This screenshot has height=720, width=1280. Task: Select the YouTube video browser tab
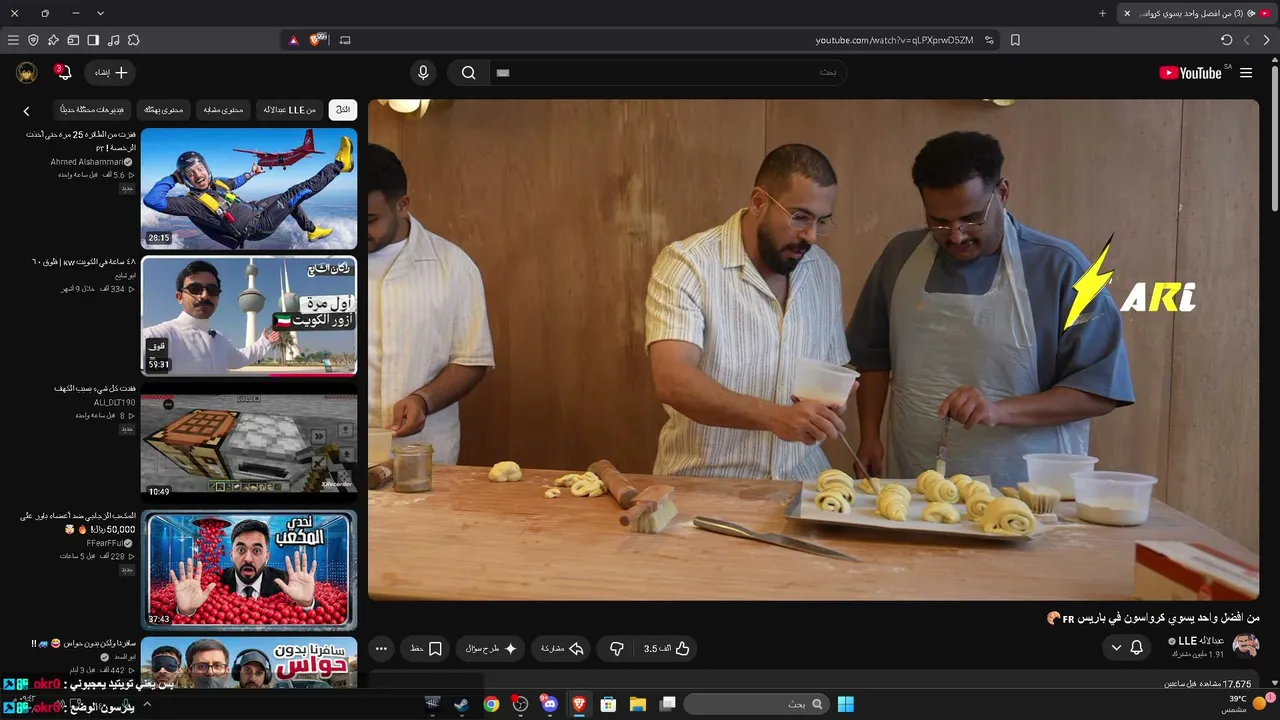pyautogui.click(x=1195, y=13)
